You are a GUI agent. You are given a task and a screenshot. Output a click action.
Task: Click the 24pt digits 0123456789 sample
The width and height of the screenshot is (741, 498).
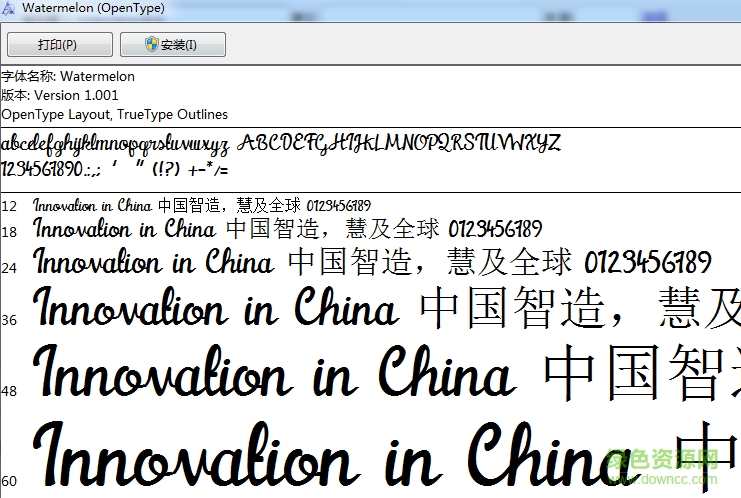[x=648, y=262]
